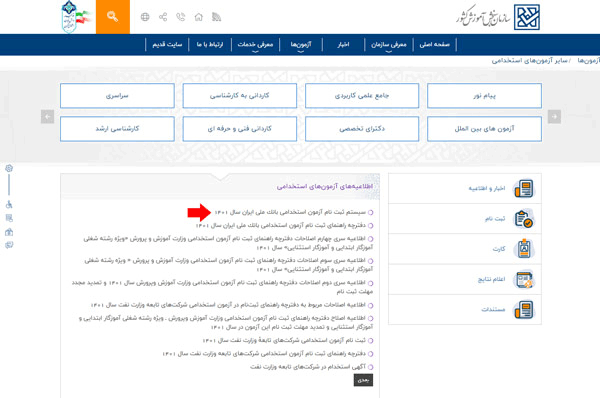Open دفترچه راهنمای وزارت نفت link
This screenshot has width=600, height=398.
pyautogui.click(x=264, y=354)
